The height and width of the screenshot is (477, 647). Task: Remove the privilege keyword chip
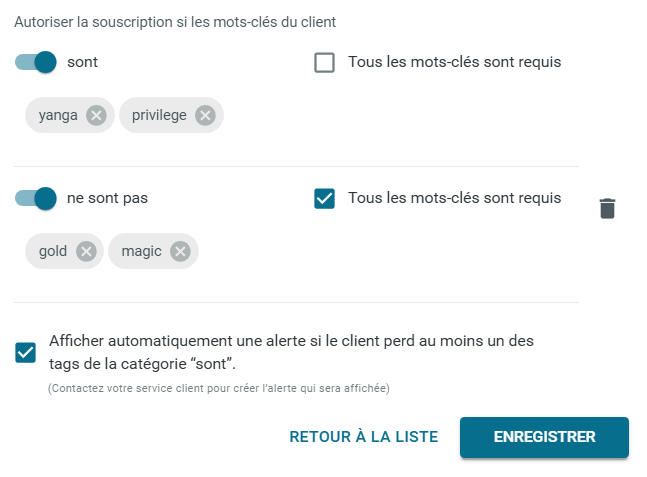[x=205, y=115]
